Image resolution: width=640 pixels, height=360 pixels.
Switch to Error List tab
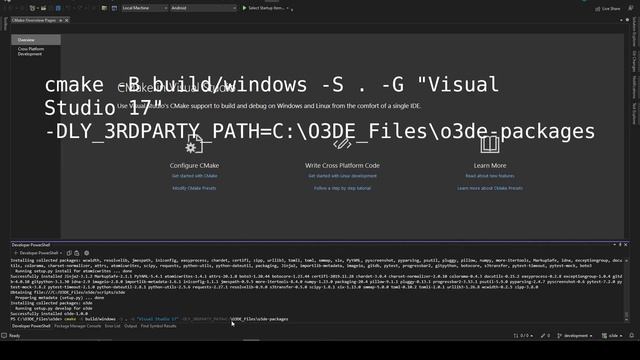point(112,326)
